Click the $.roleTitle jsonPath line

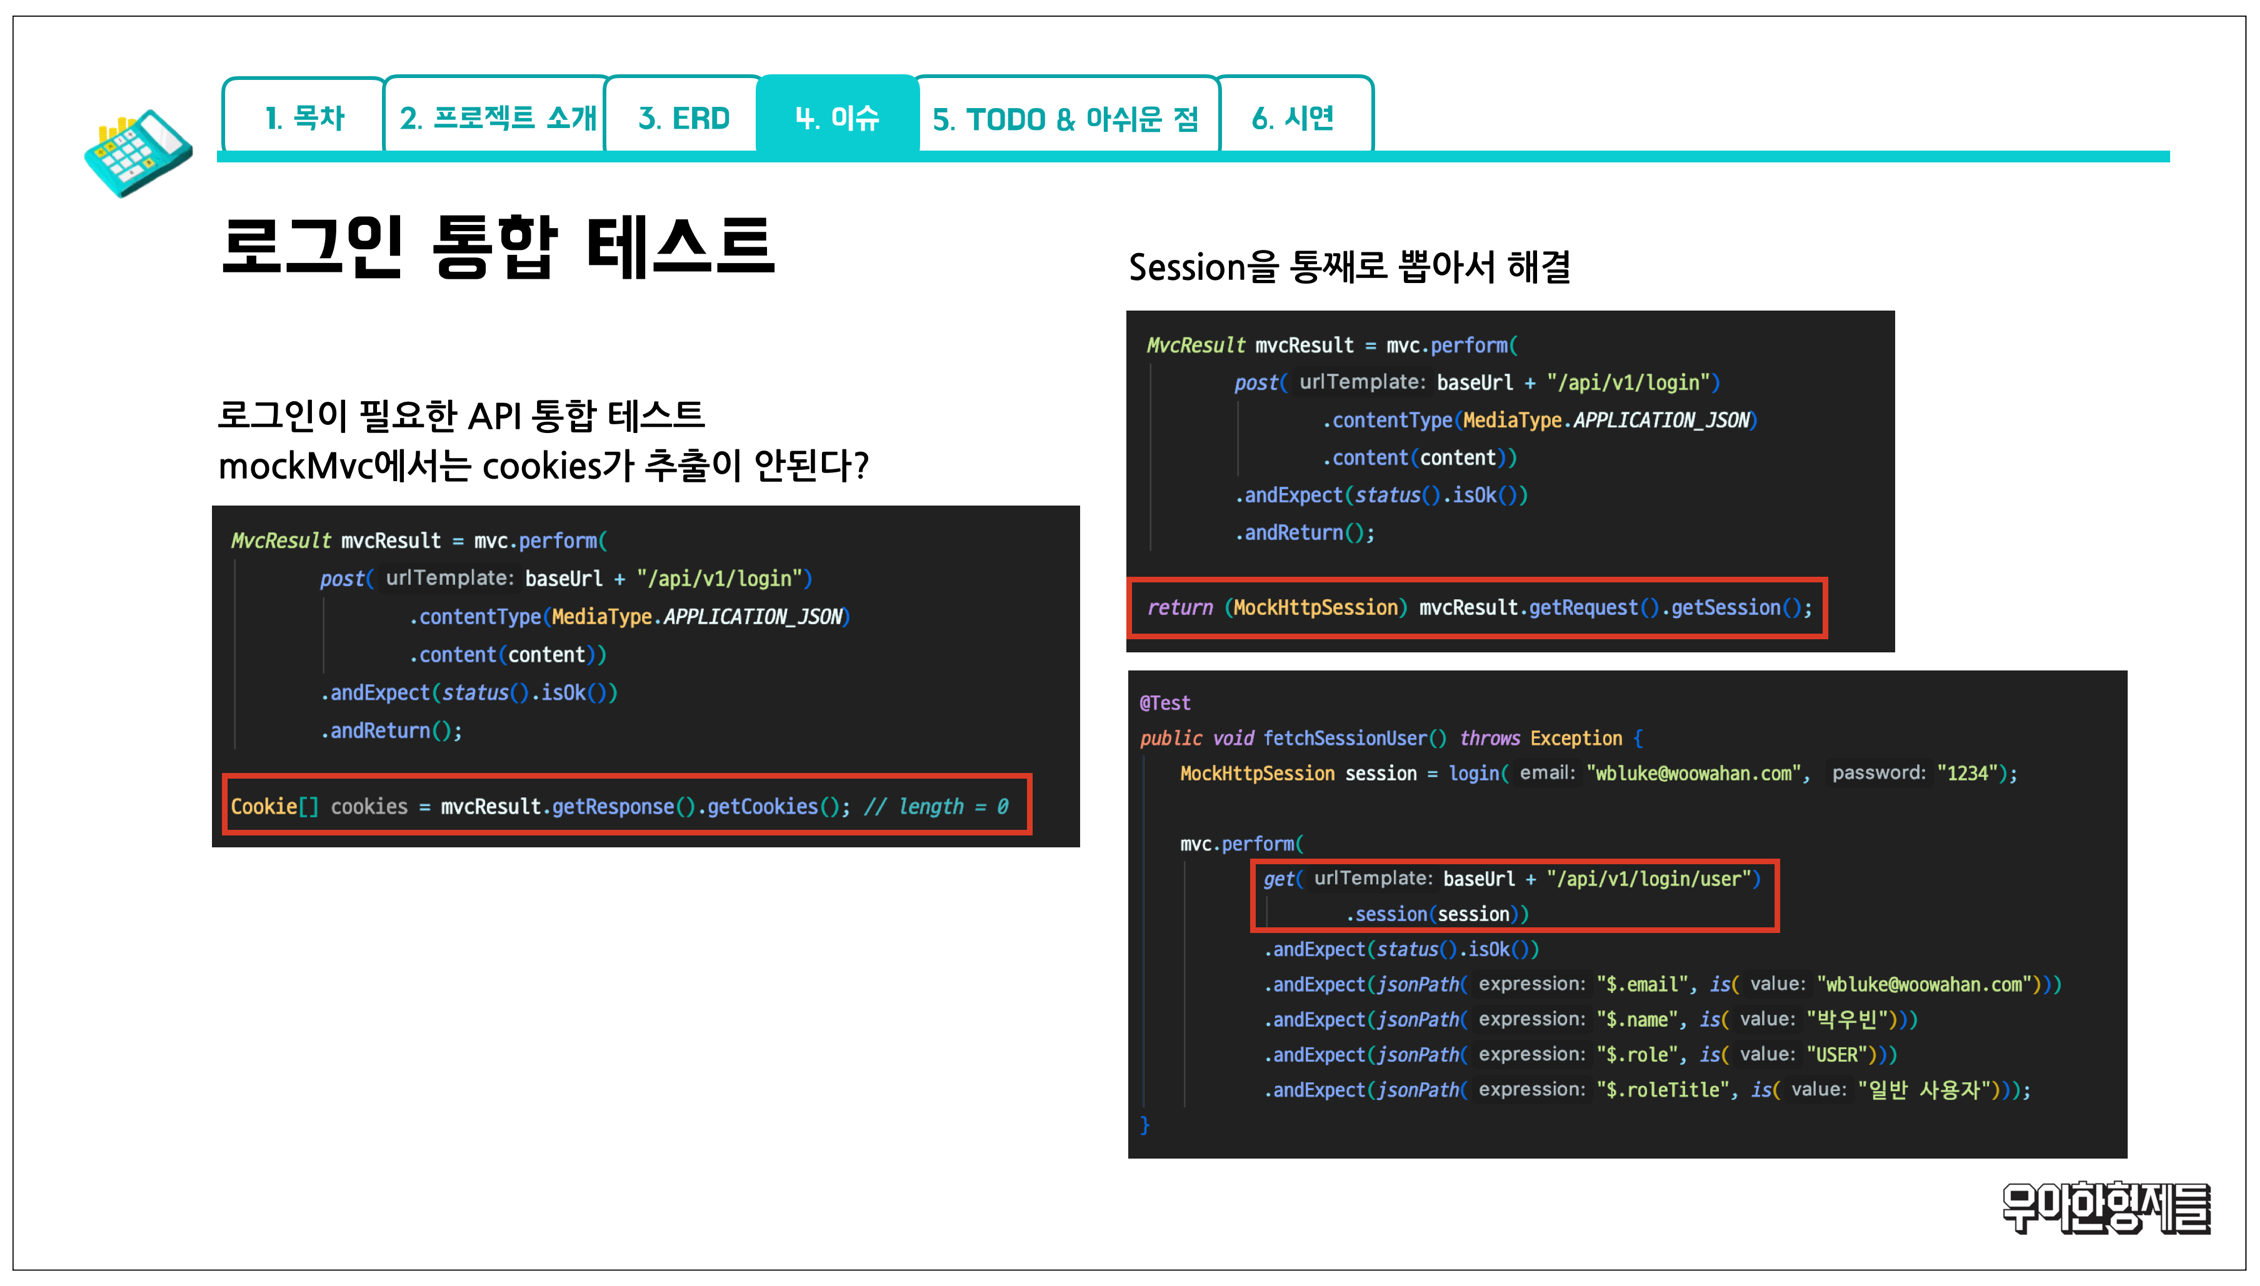click(1646, 1090)
